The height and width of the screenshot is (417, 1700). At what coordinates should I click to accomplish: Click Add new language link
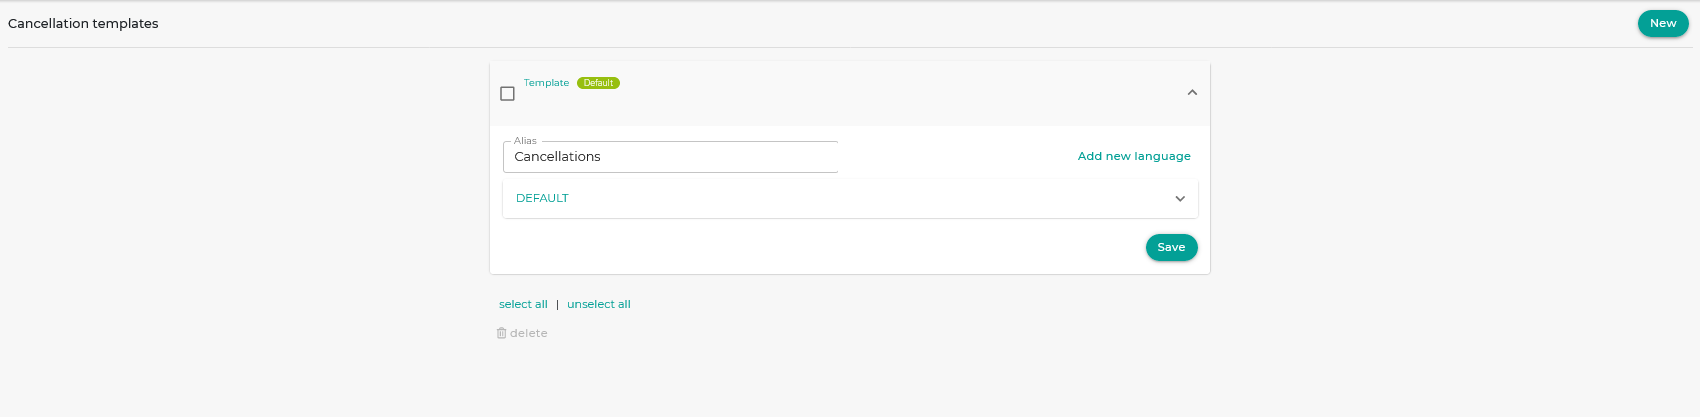(x=1134, y=156)
